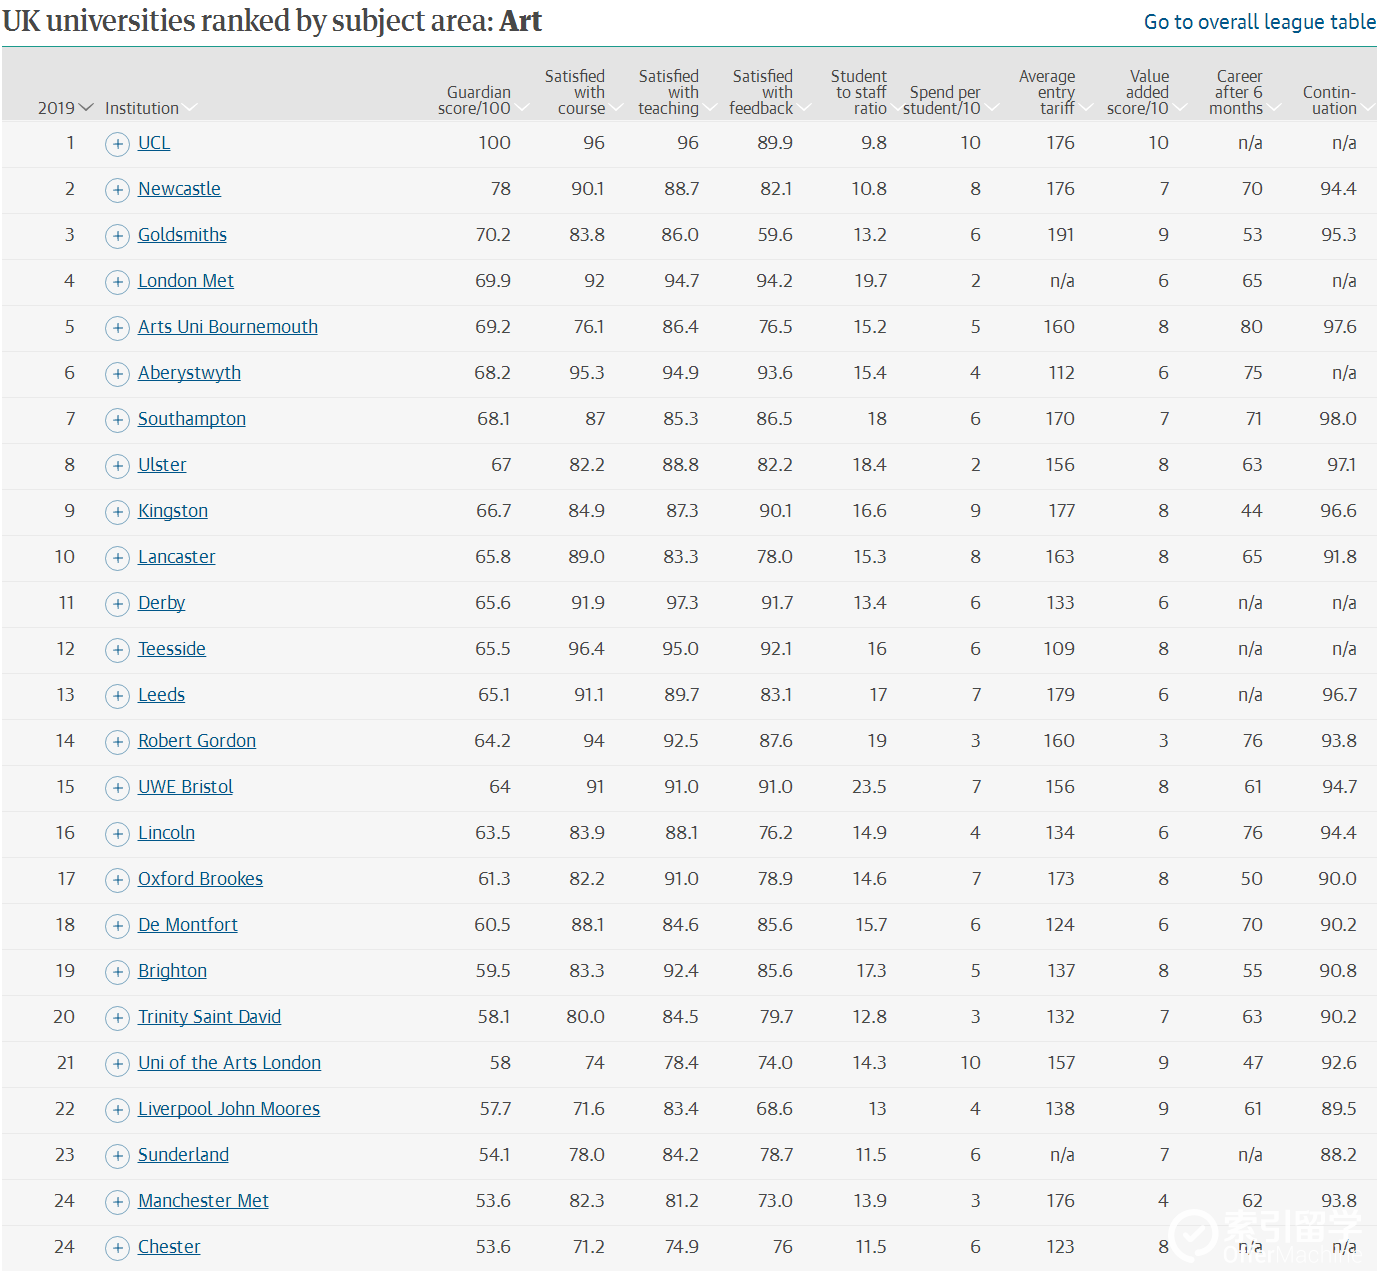Open Go to overall league table link
The height and width of the screenshot is (1273, 1385).
pos(1259,22)
